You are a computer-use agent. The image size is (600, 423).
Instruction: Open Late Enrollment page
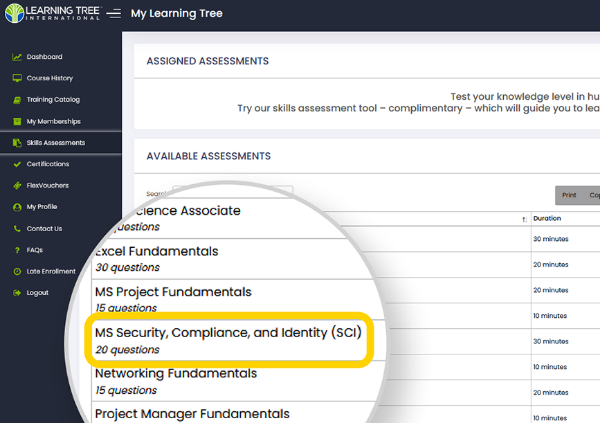point(51,271)
